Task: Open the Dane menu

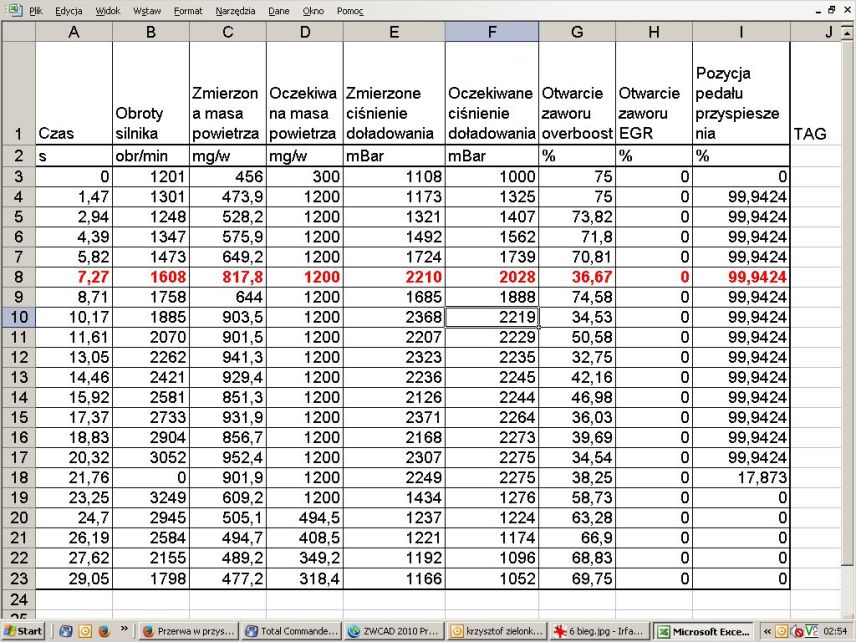Action: pos(279,11)
